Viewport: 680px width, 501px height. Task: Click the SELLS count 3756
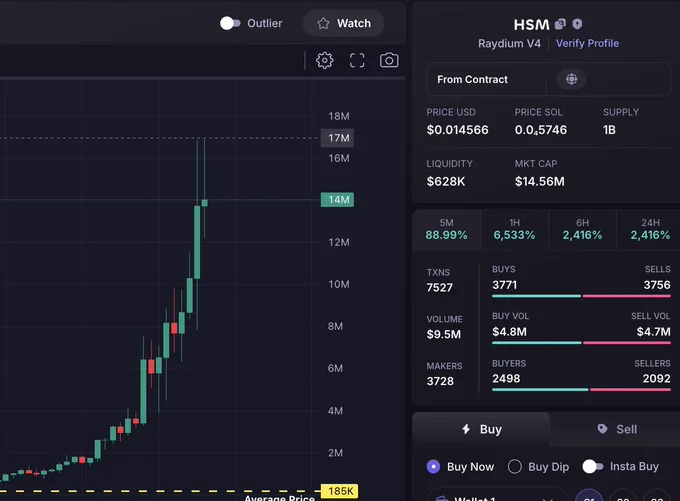(x=657, y=285)
